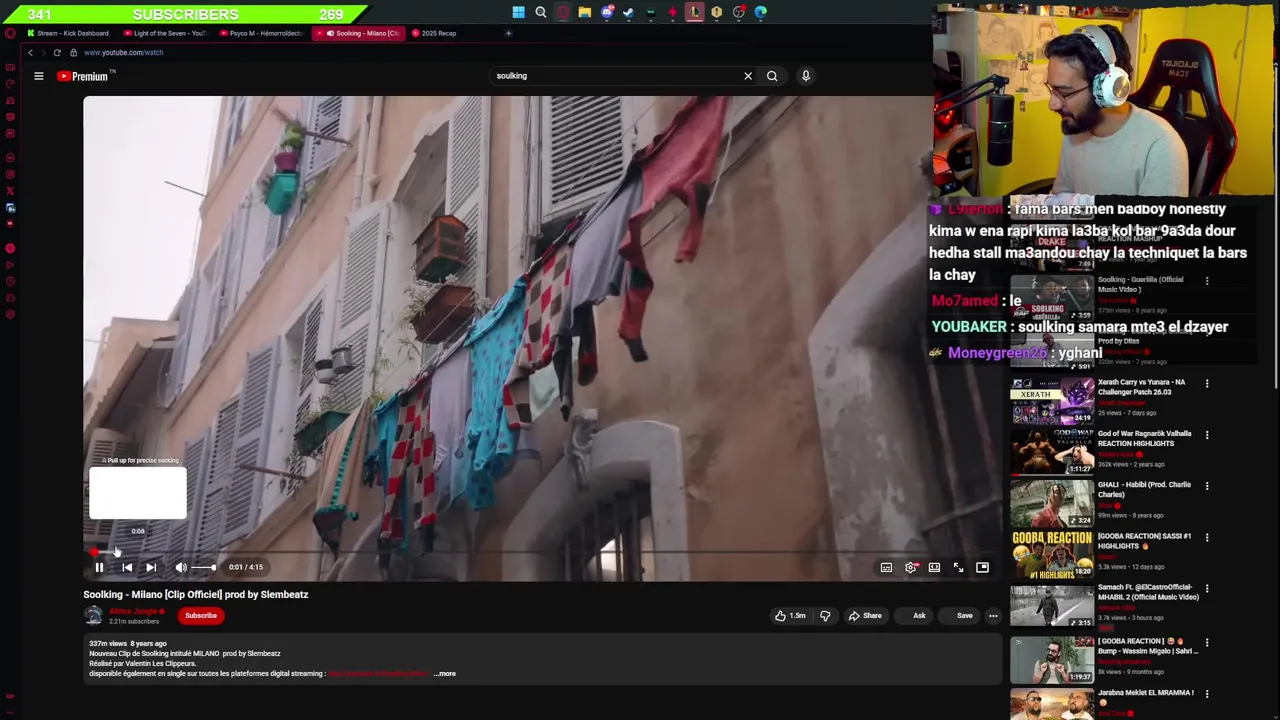This screenshot has height=720, width=1280.
Task: Open Discord from the taskbar
Action: coord(607,12)
